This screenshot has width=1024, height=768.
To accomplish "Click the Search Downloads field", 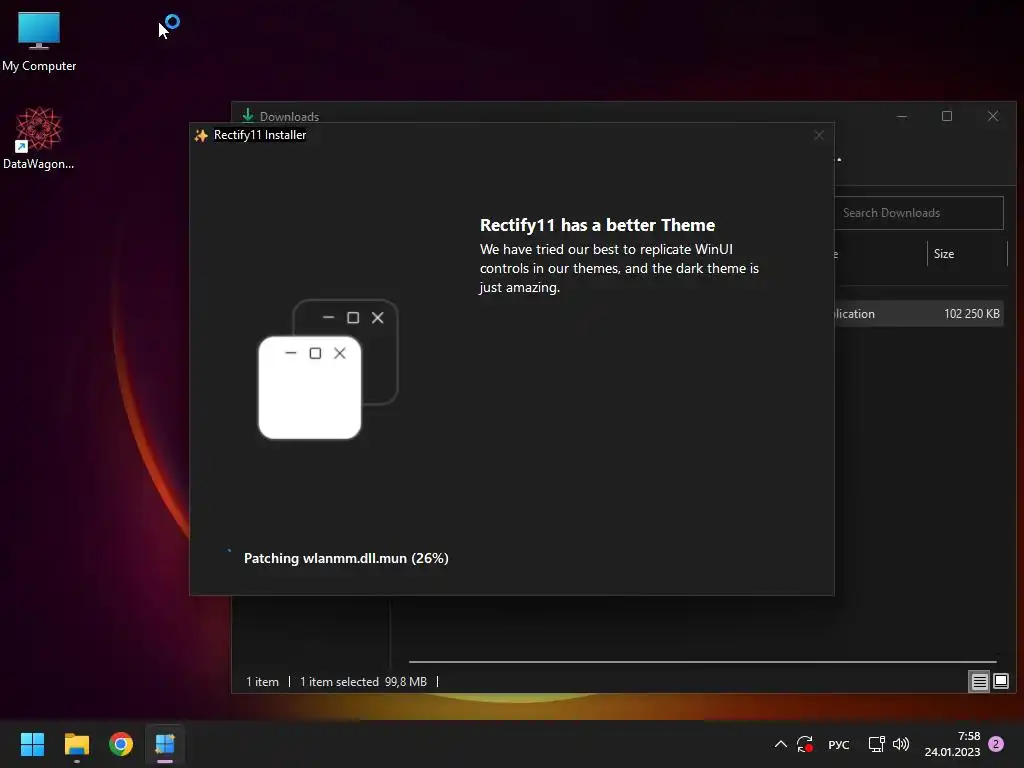I will coord(919,213).
